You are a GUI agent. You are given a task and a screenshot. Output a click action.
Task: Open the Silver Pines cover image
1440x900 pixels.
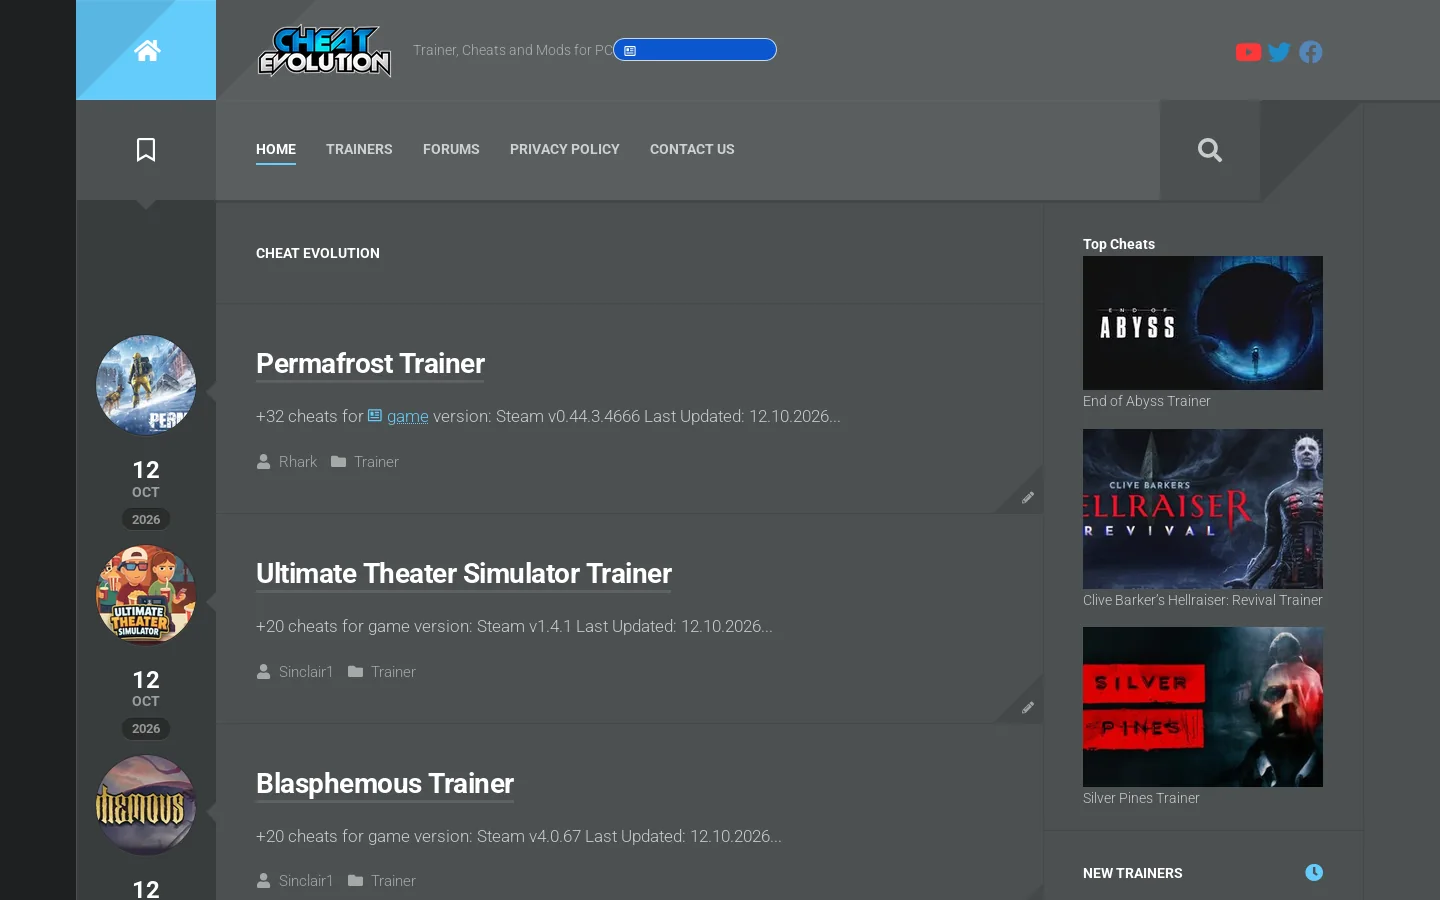1203,707
